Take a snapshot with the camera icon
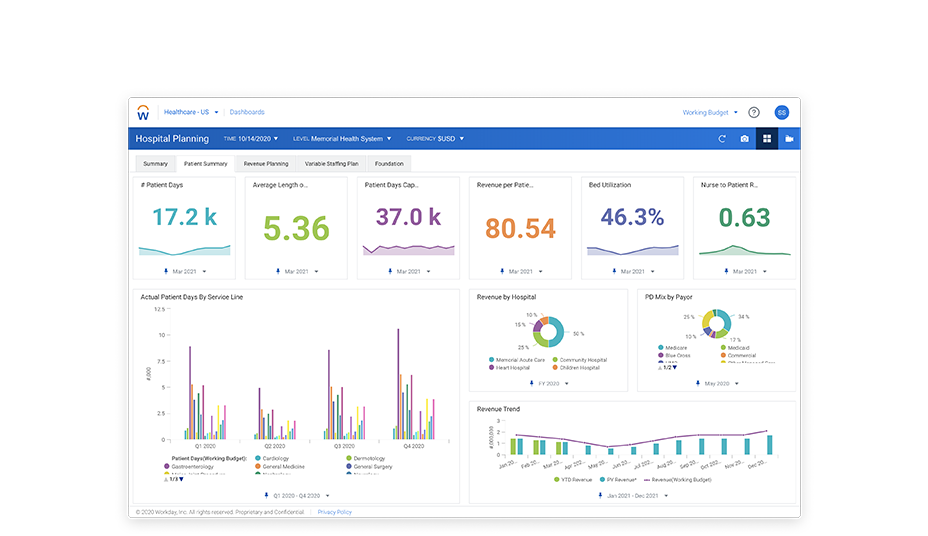Screen dimensions: 928x536 coord(744,139)
